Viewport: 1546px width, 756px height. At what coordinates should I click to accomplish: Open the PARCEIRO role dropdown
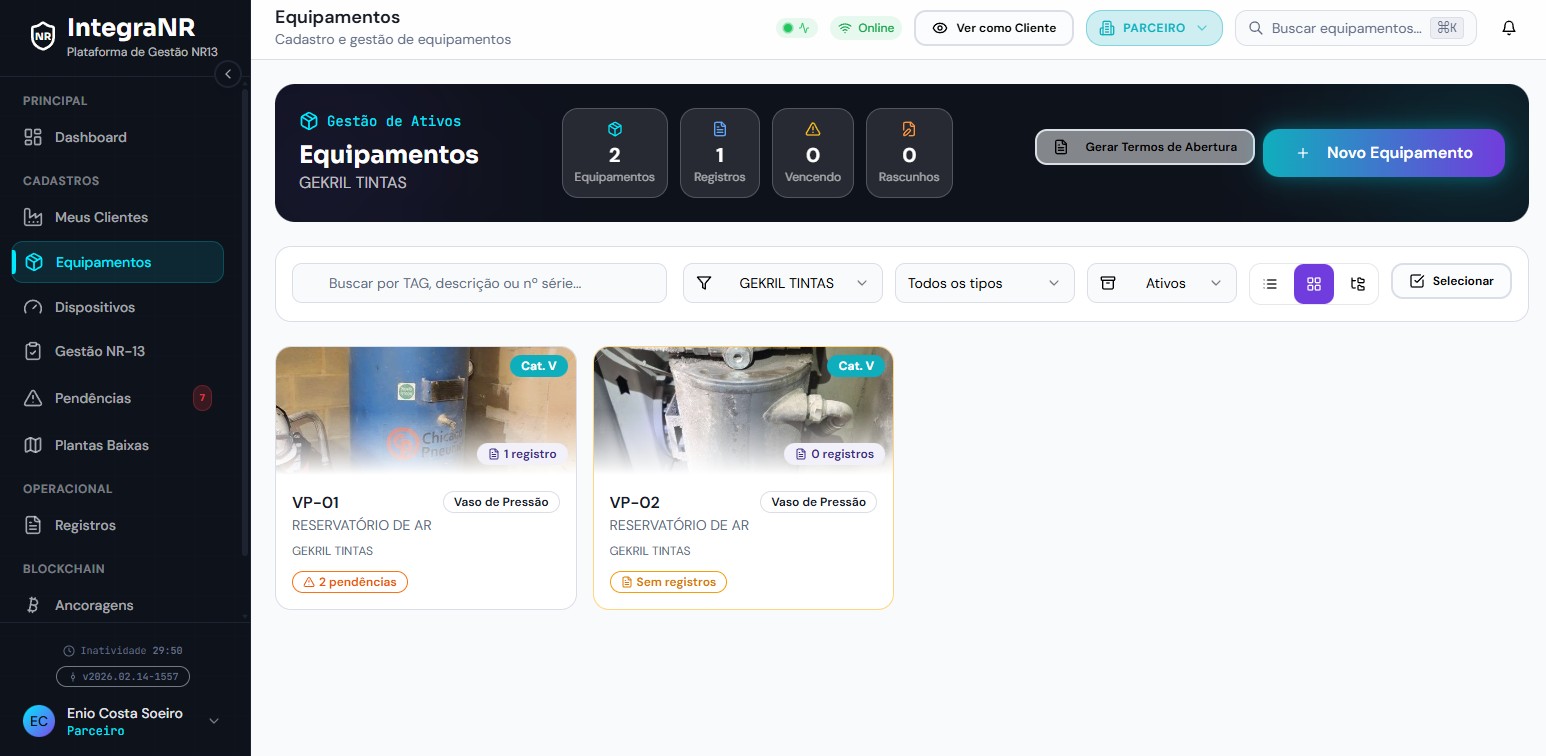[x=1154, y=28]
